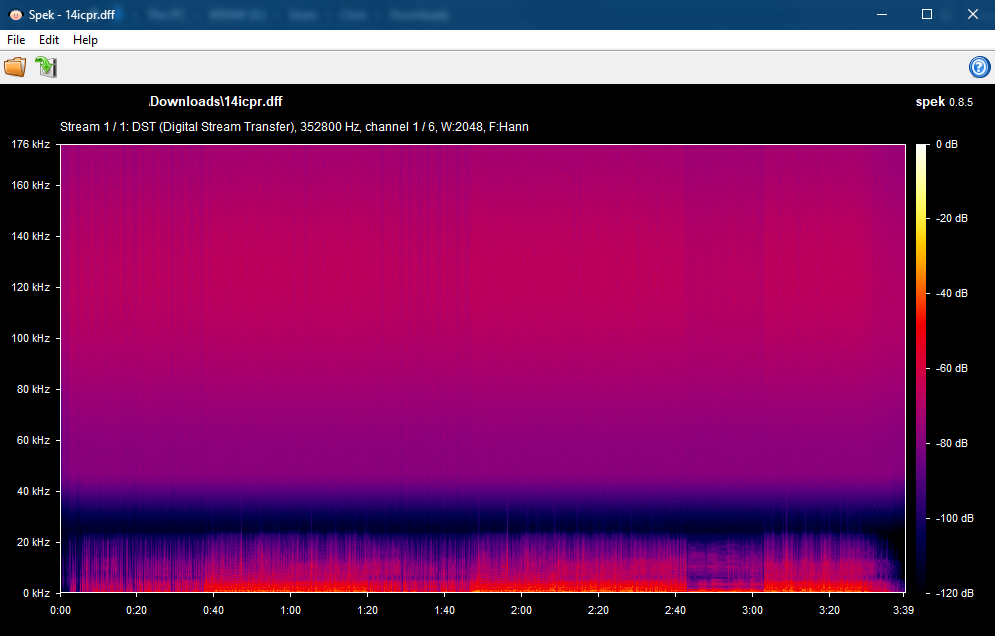Screen dimensions: 995x636
Task: Click the 0 kHz axis label
Action: (x=36, y=593)
